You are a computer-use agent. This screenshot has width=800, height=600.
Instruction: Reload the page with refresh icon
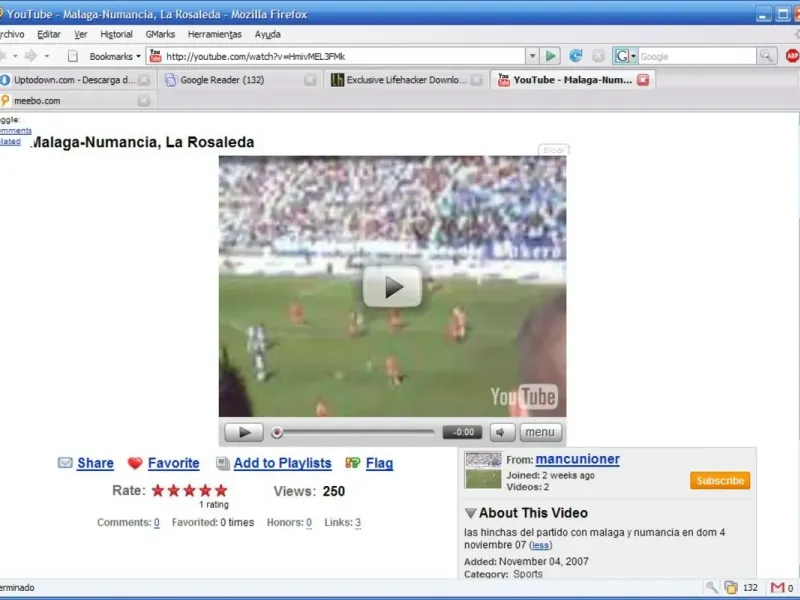click(x=576, y=56)
